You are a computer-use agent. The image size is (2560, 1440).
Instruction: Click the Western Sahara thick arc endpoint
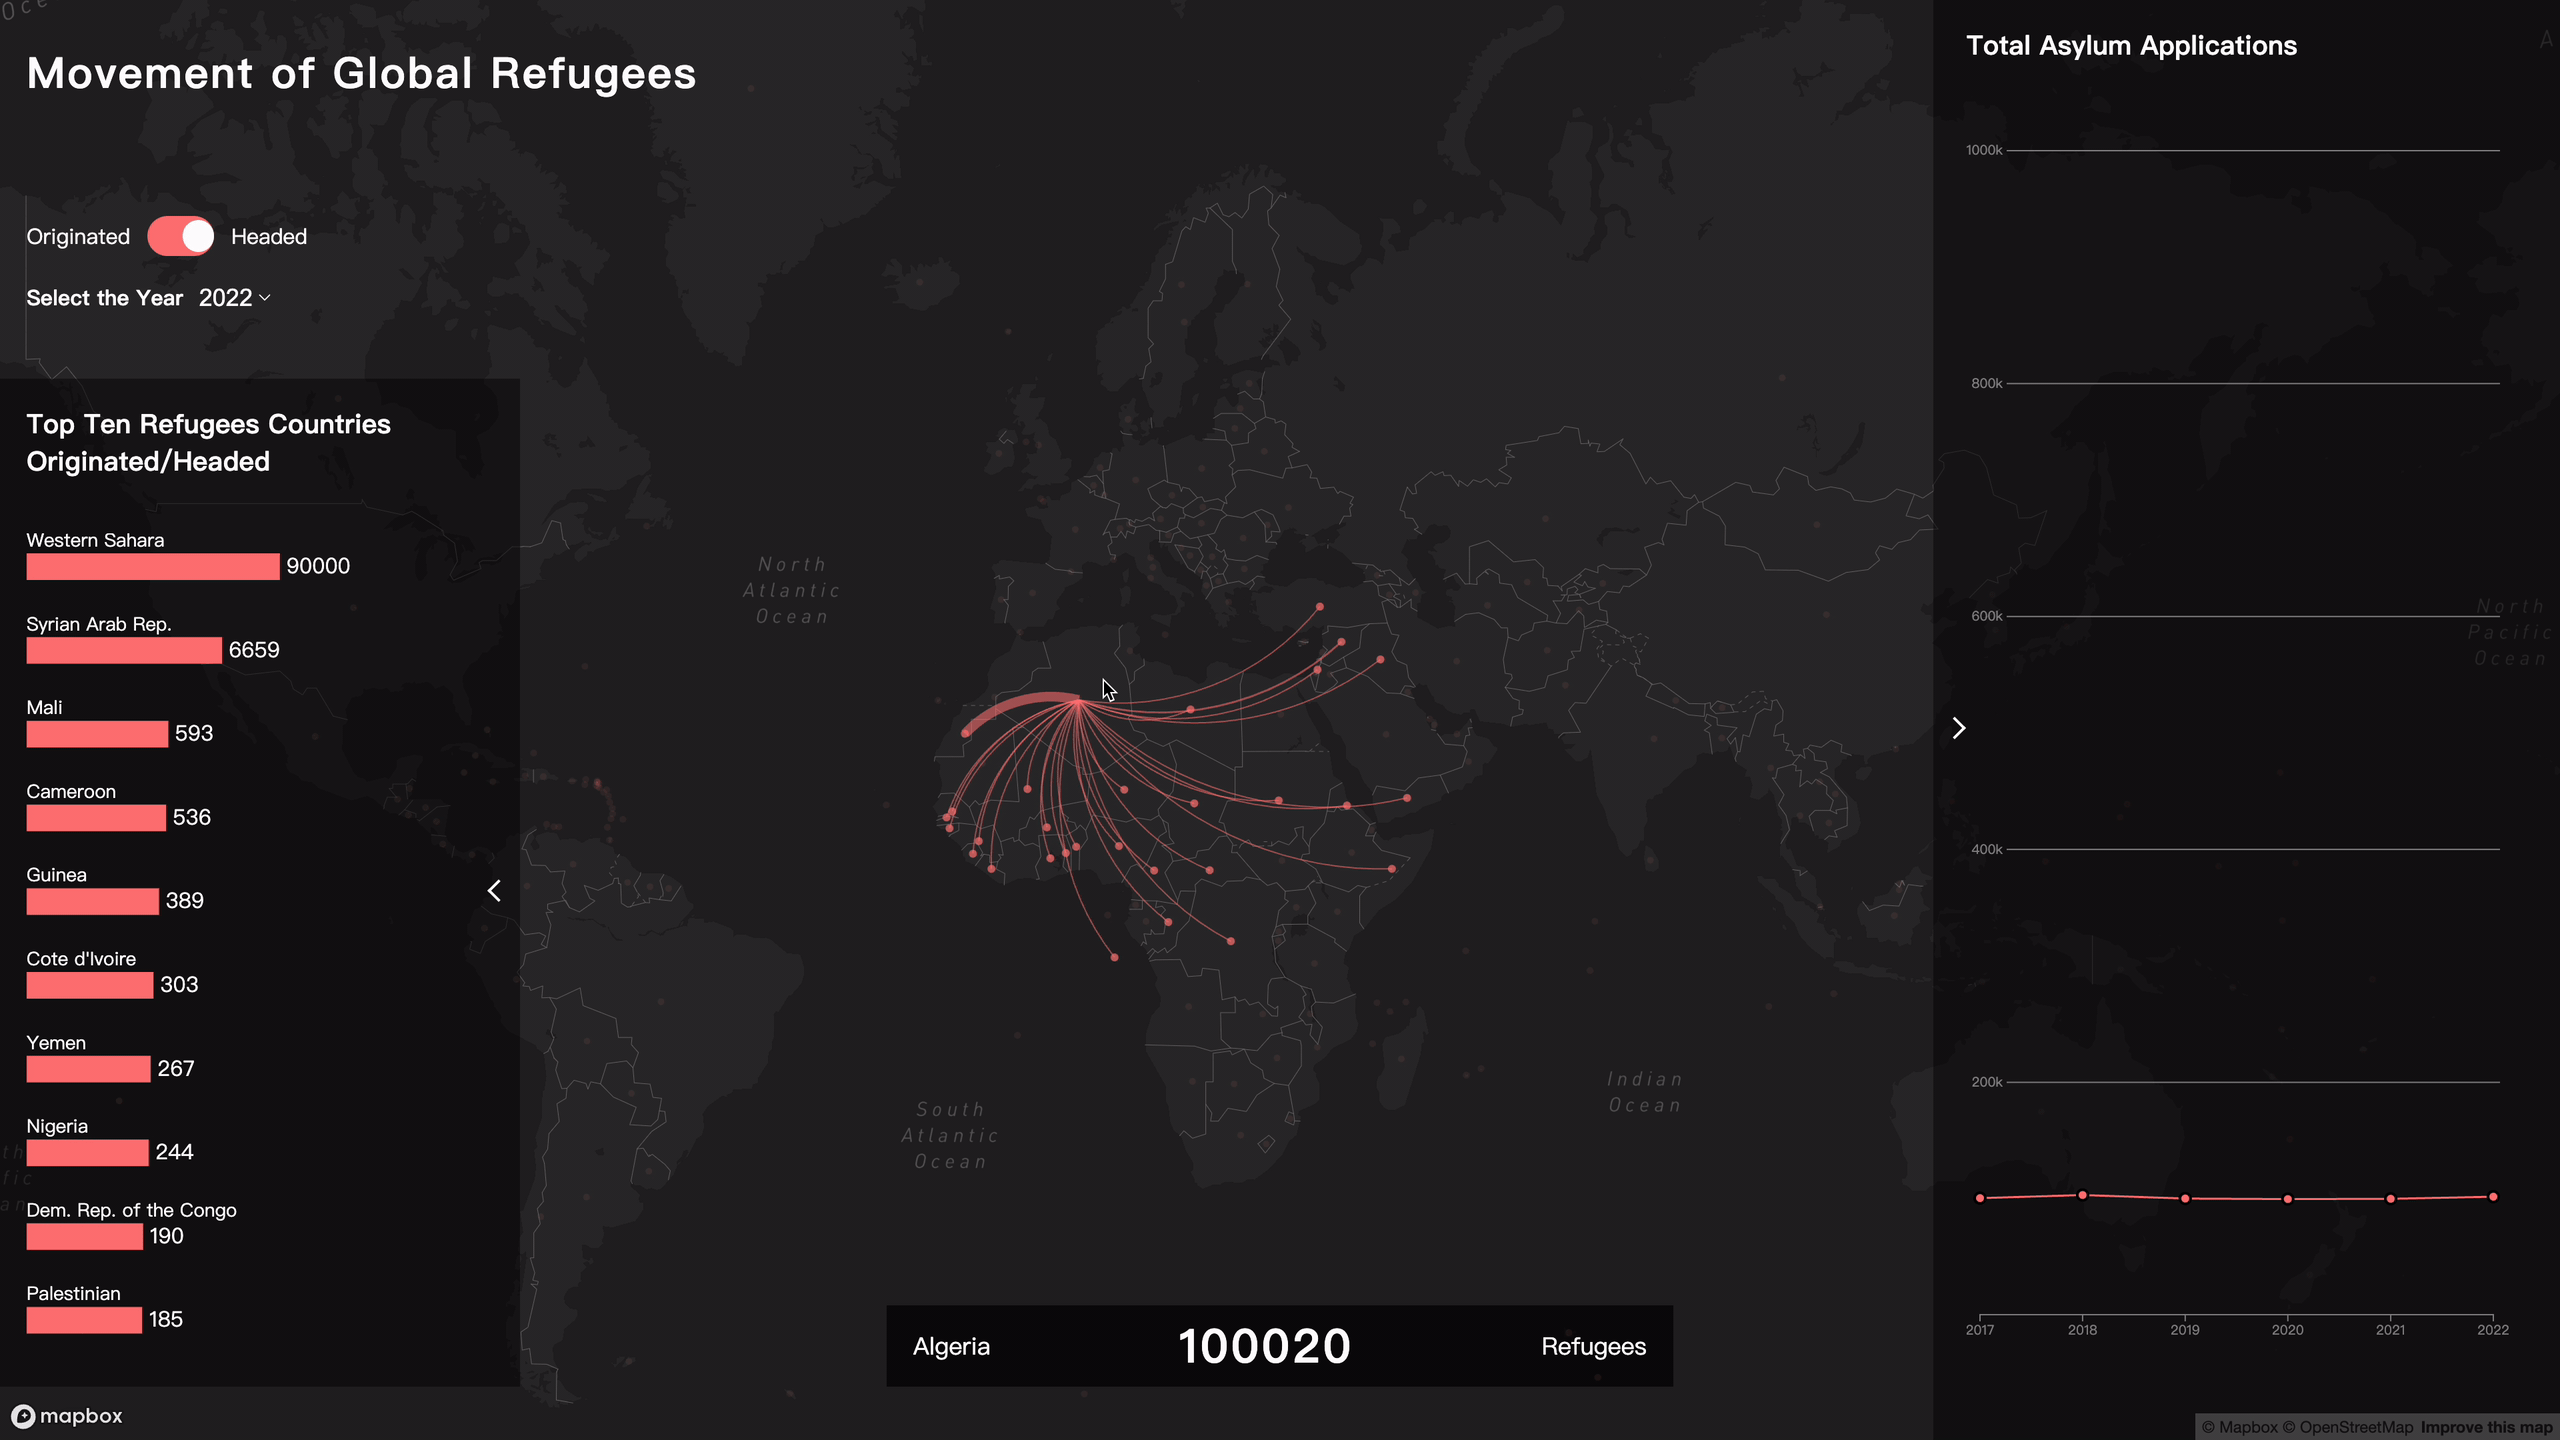[965, 733]
